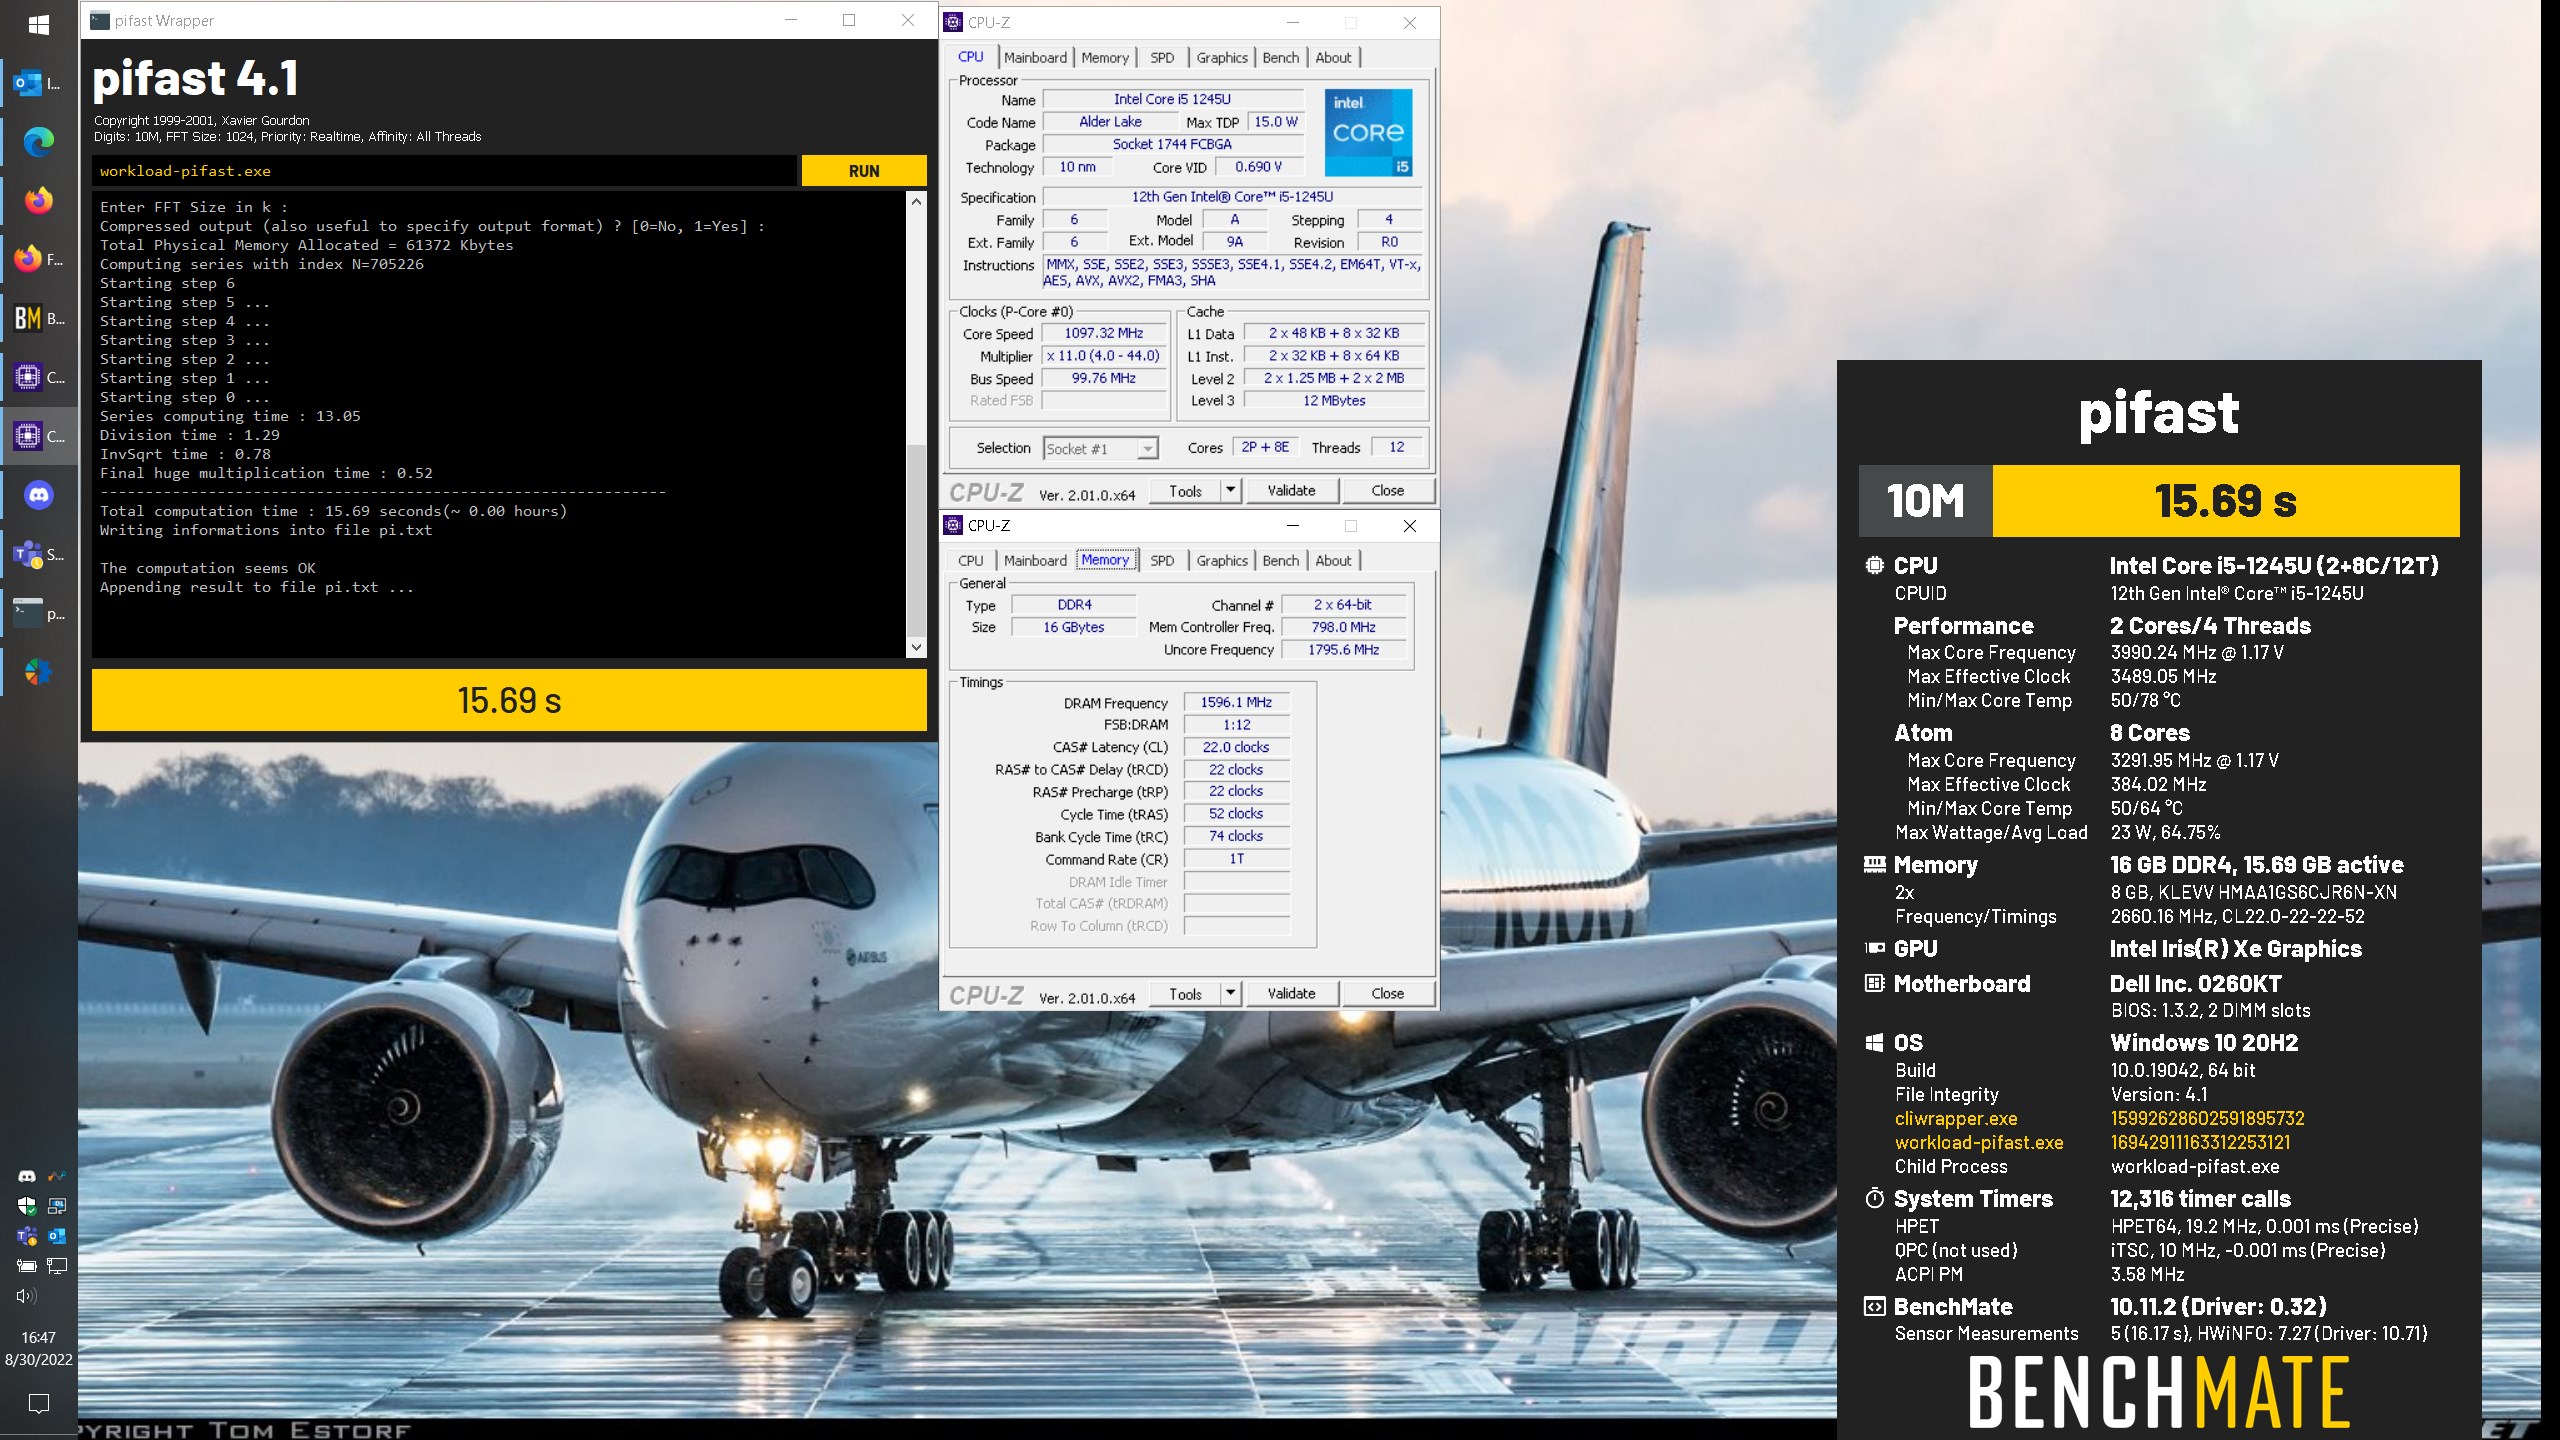The height and width of the screenshot is (1440, 2560).
Task: Run the pifast benchmark with RUN button
Action: 864,171
